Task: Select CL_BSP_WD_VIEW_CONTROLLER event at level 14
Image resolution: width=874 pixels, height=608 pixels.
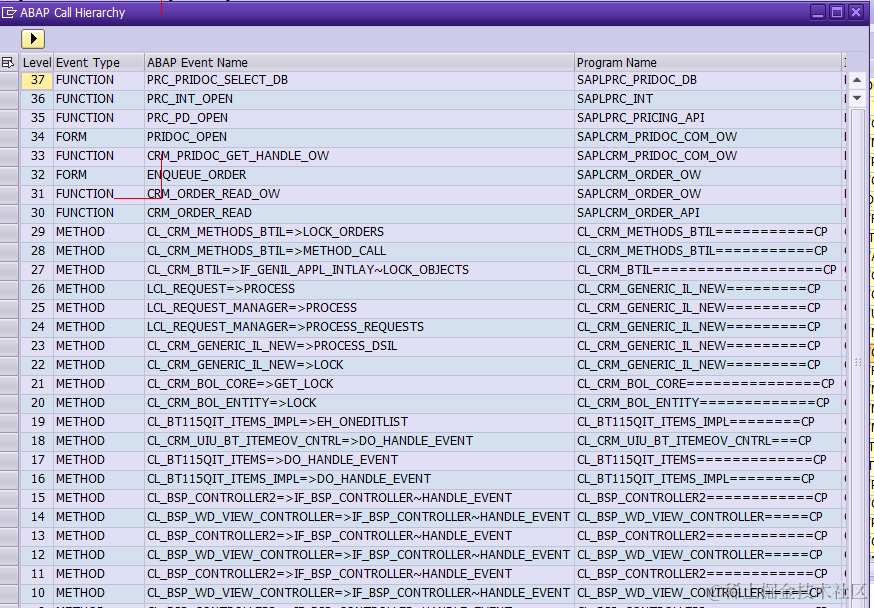Action: tap(359, 517)
